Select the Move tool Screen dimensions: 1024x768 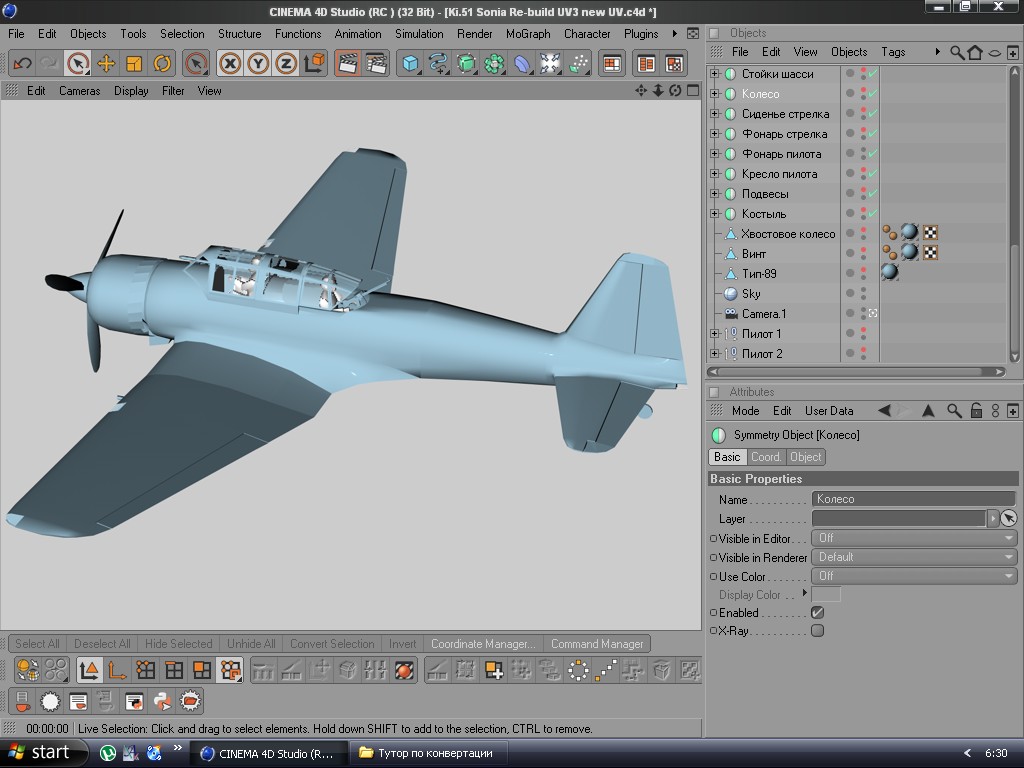pyautogui.click(x=106, y=64)
